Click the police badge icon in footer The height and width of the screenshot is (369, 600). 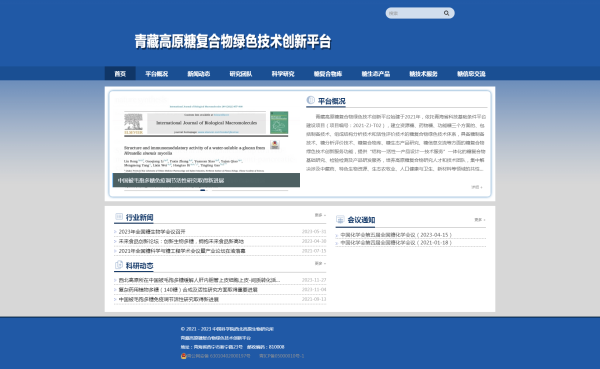pos(183,356)
